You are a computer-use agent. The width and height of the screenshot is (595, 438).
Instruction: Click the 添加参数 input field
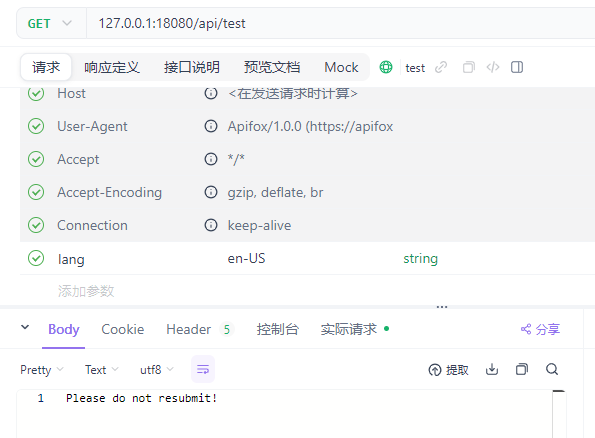[x=86, y=291]
